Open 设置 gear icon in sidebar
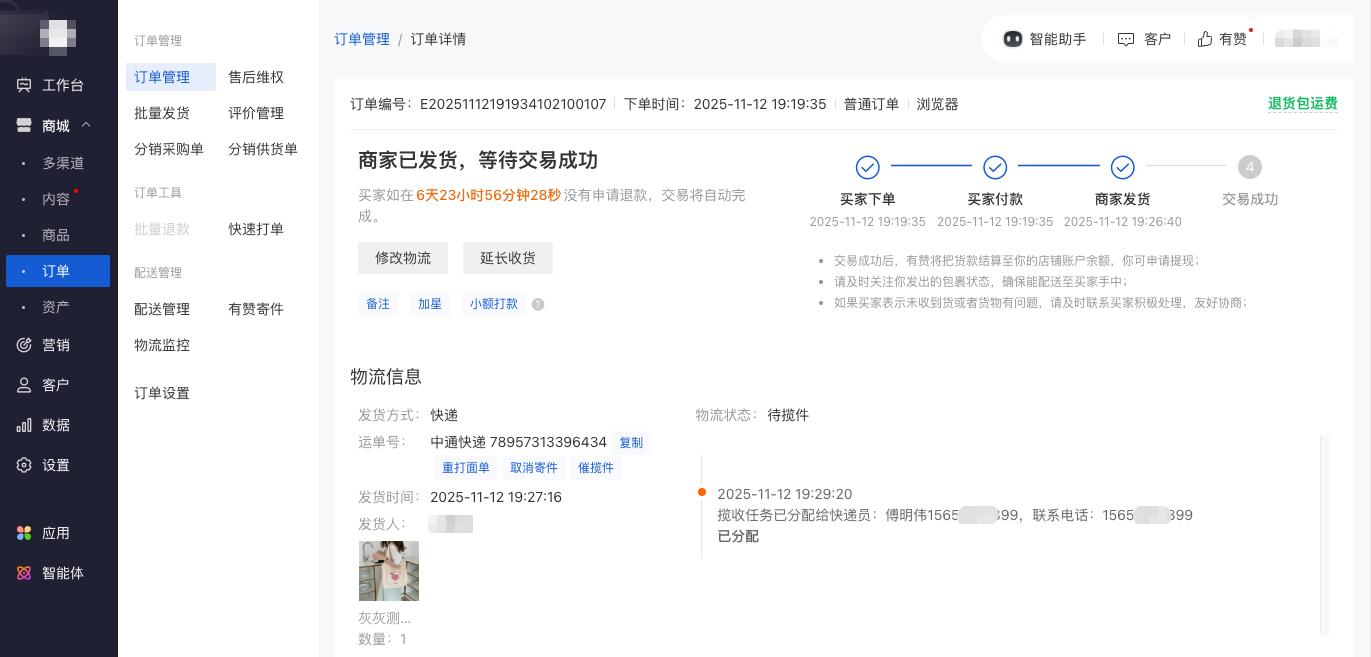 click(24, 465)
